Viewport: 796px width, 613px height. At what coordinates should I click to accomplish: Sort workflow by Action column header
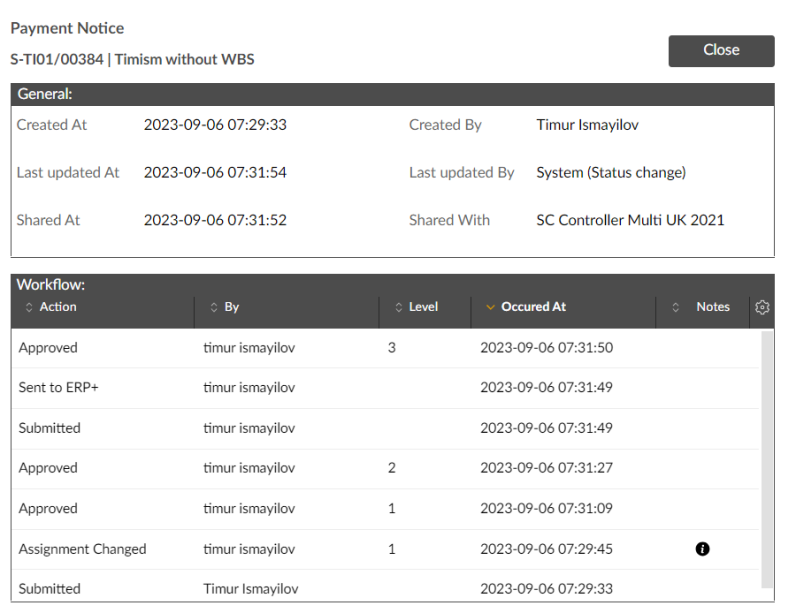point(58,306)
